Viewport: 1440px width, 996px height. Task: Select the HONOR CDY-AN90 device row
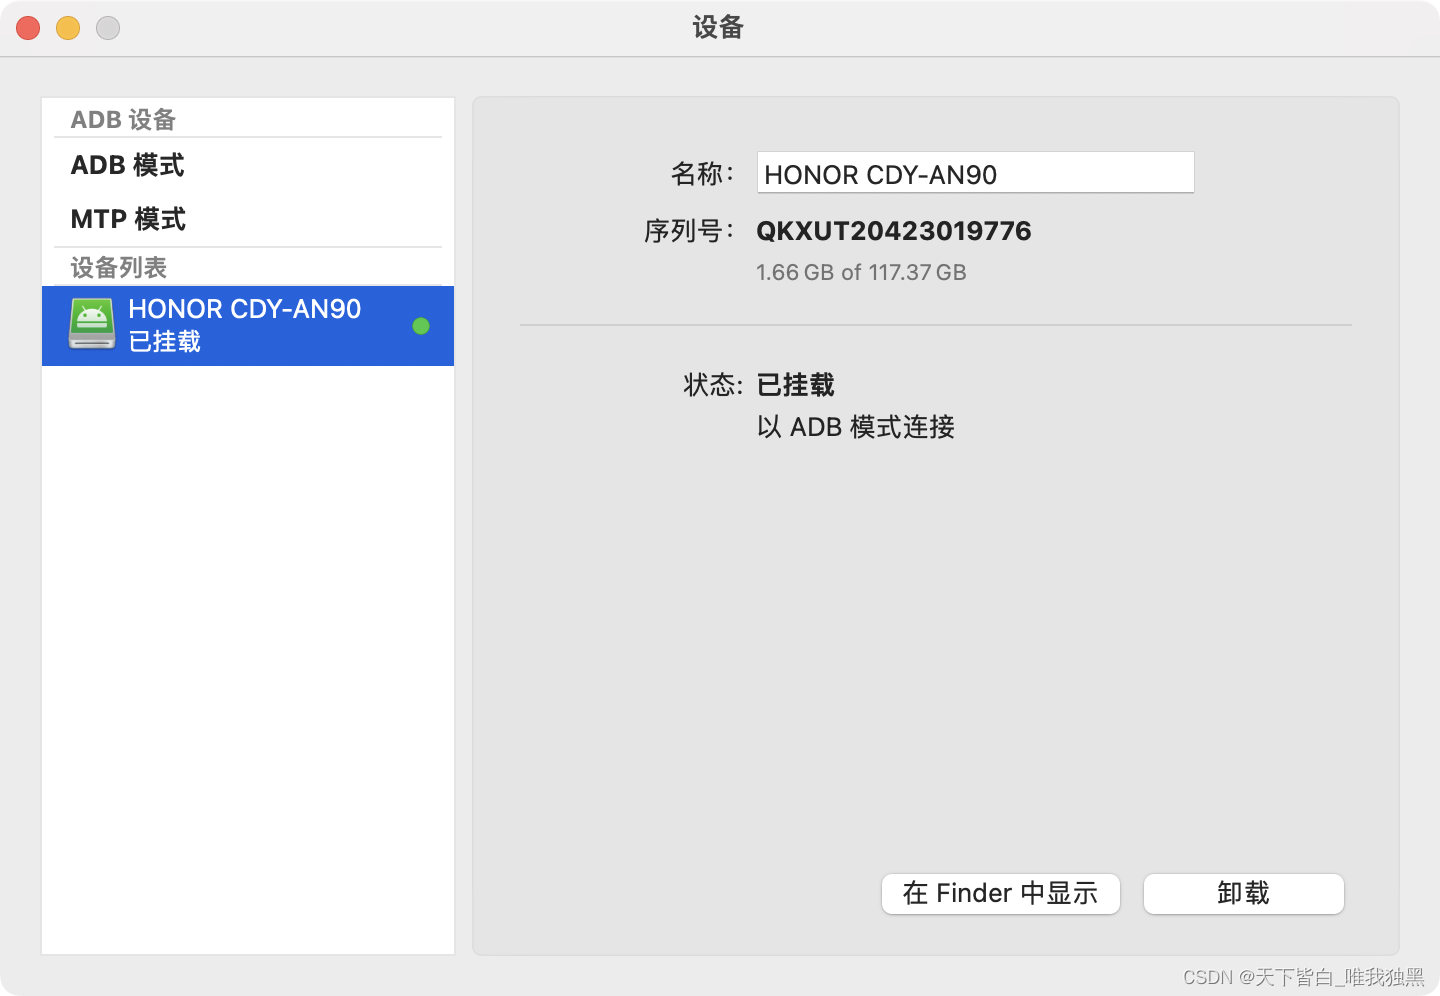pyautogui.click(x=248, y=326)
